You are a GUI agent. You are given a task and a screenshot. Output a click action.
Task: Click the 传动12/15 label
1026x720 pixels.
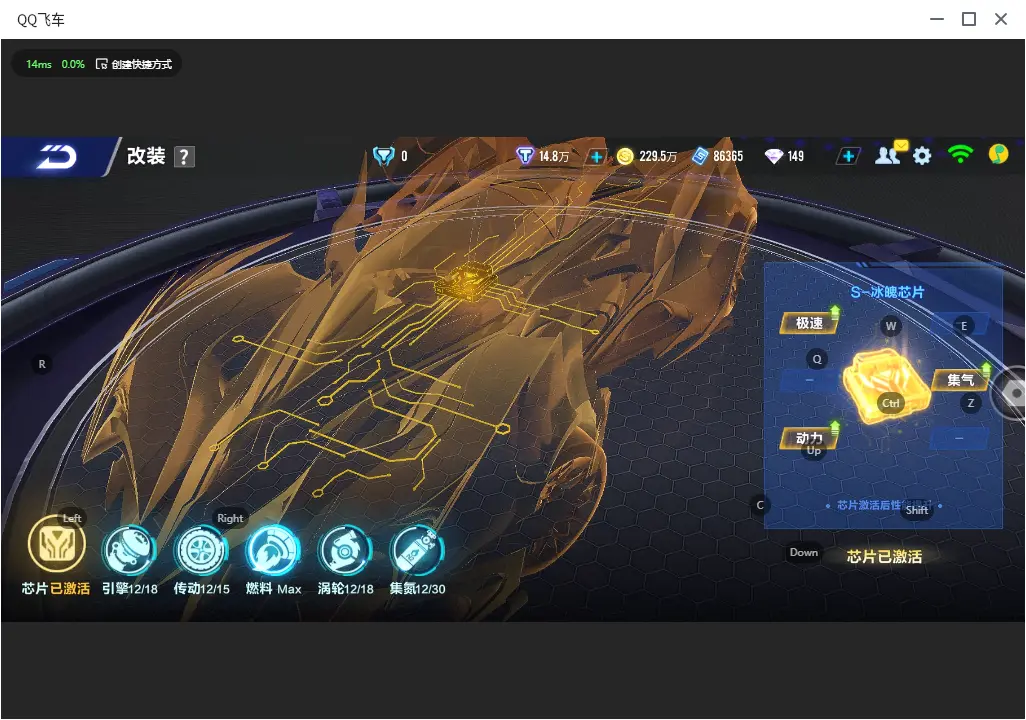(202, 588)
